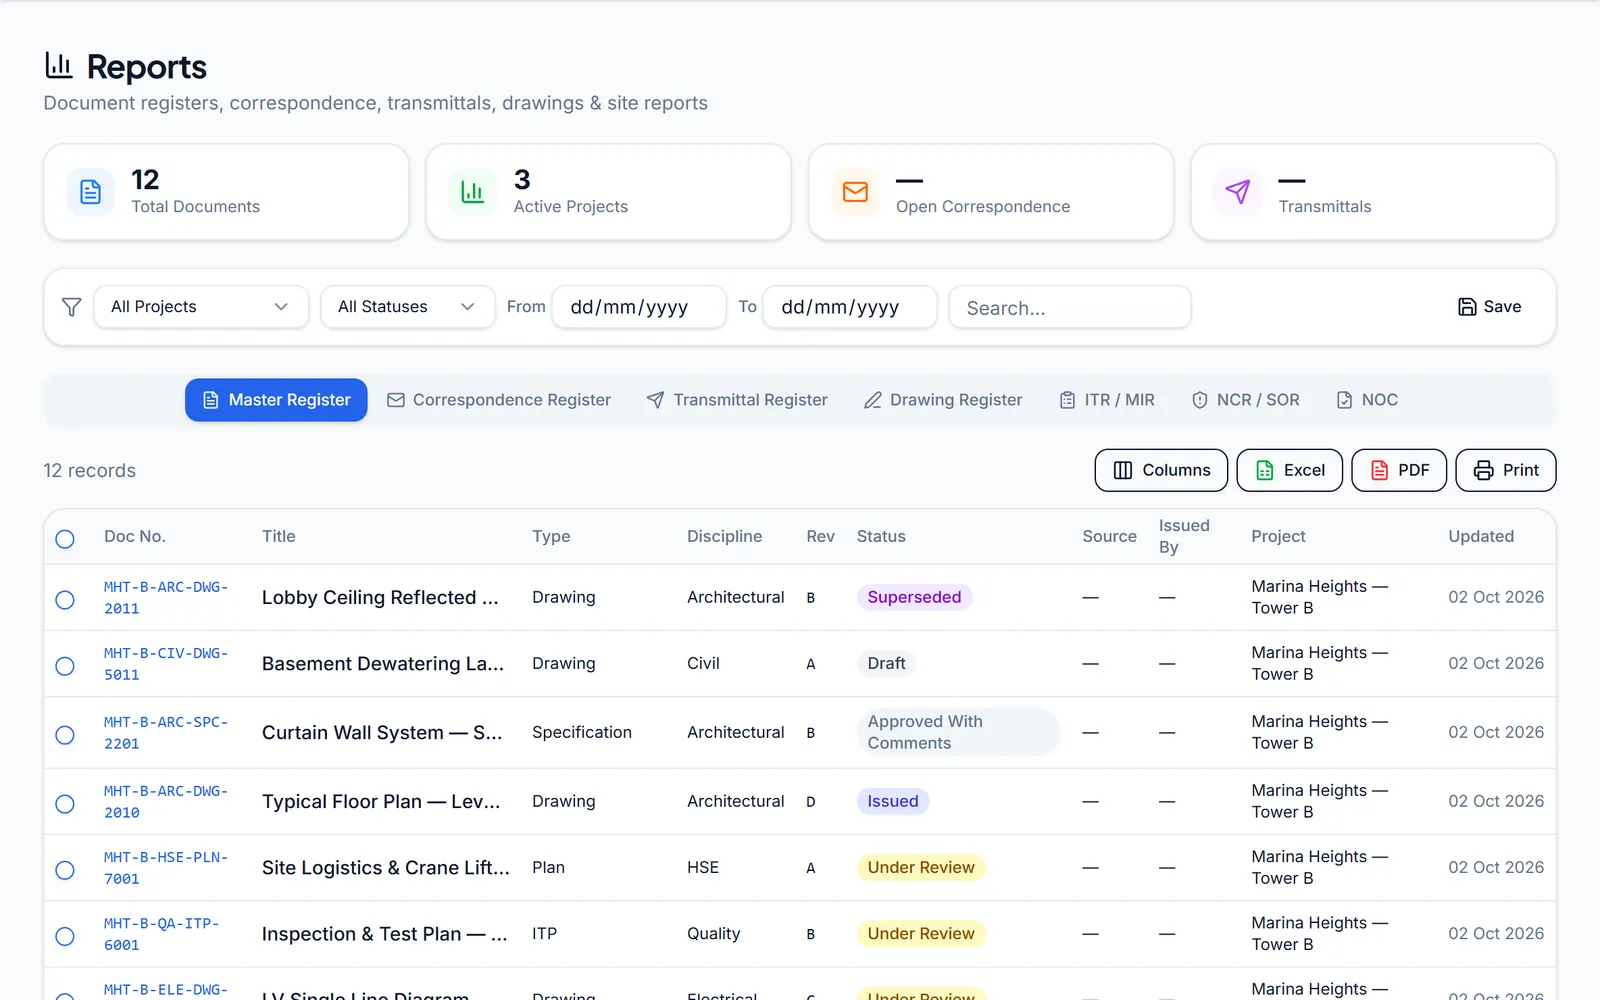Image resolution: width=1600 pixels, height=1000 pixels.
Task: Select row MHT-B-ARC-DWG-2010 checkbox
Action: click(x=65, y=804)
